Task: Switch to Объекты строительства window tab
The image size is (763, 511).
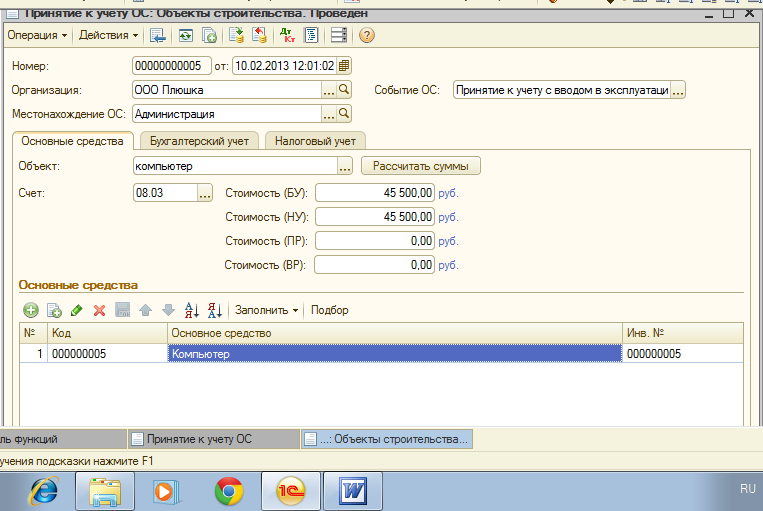Action: 386,439
